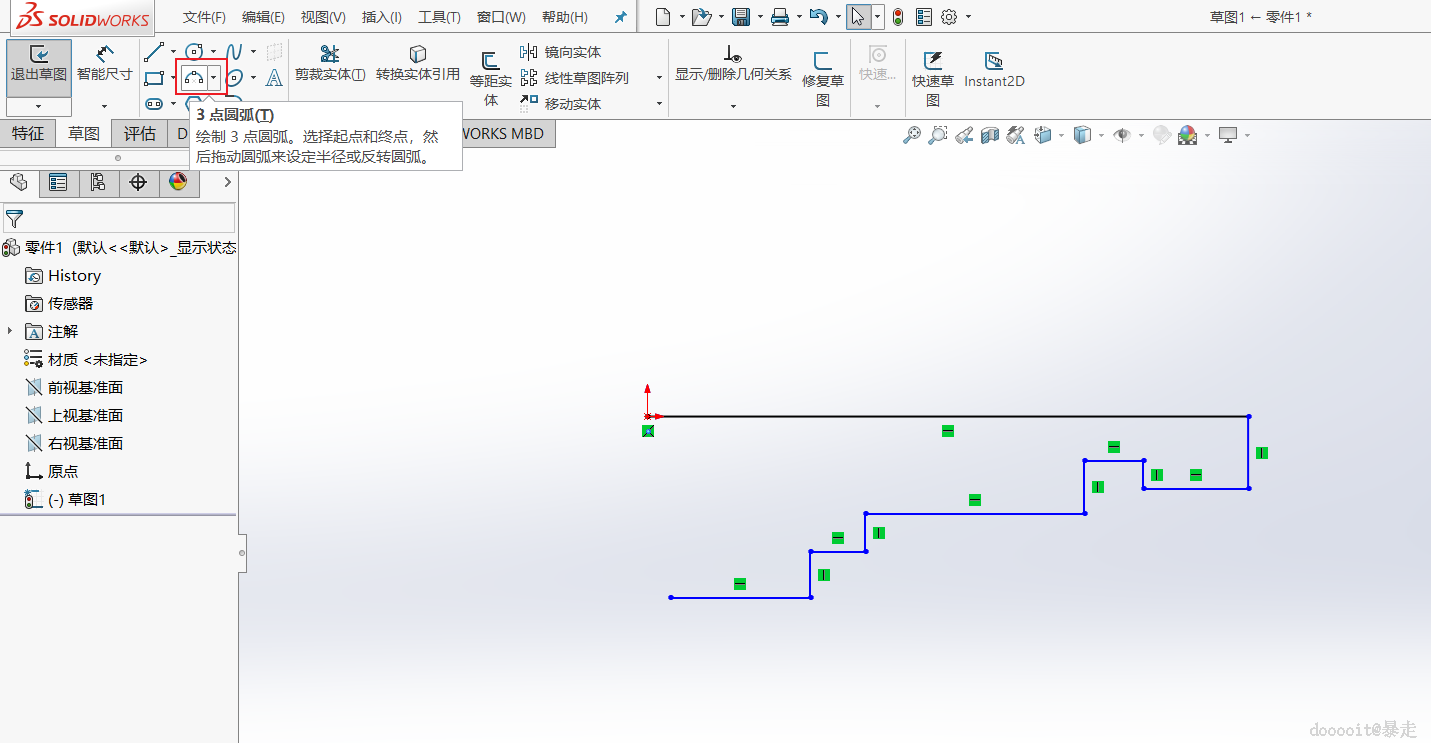Open Options via the gear icon
This screenshot has height=743, width=1431.
pyautogui.click(x=949, y=17)
